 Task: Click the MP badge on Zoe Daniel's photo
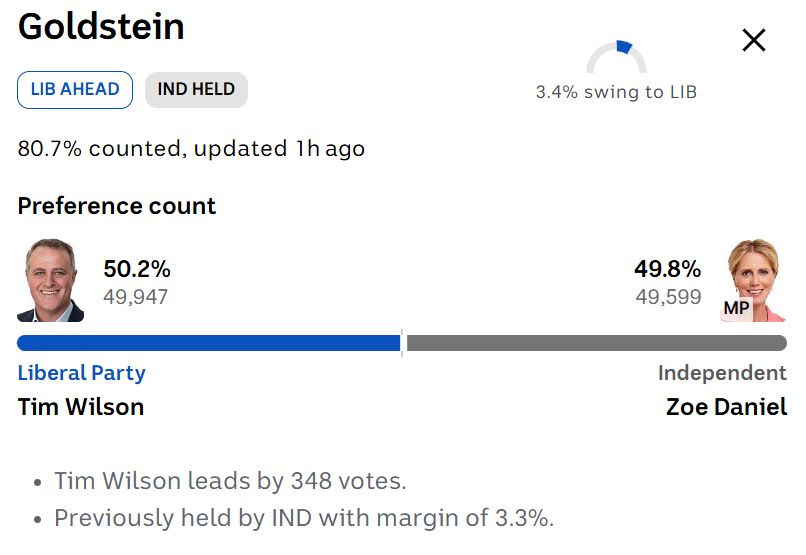coord(736,308)
